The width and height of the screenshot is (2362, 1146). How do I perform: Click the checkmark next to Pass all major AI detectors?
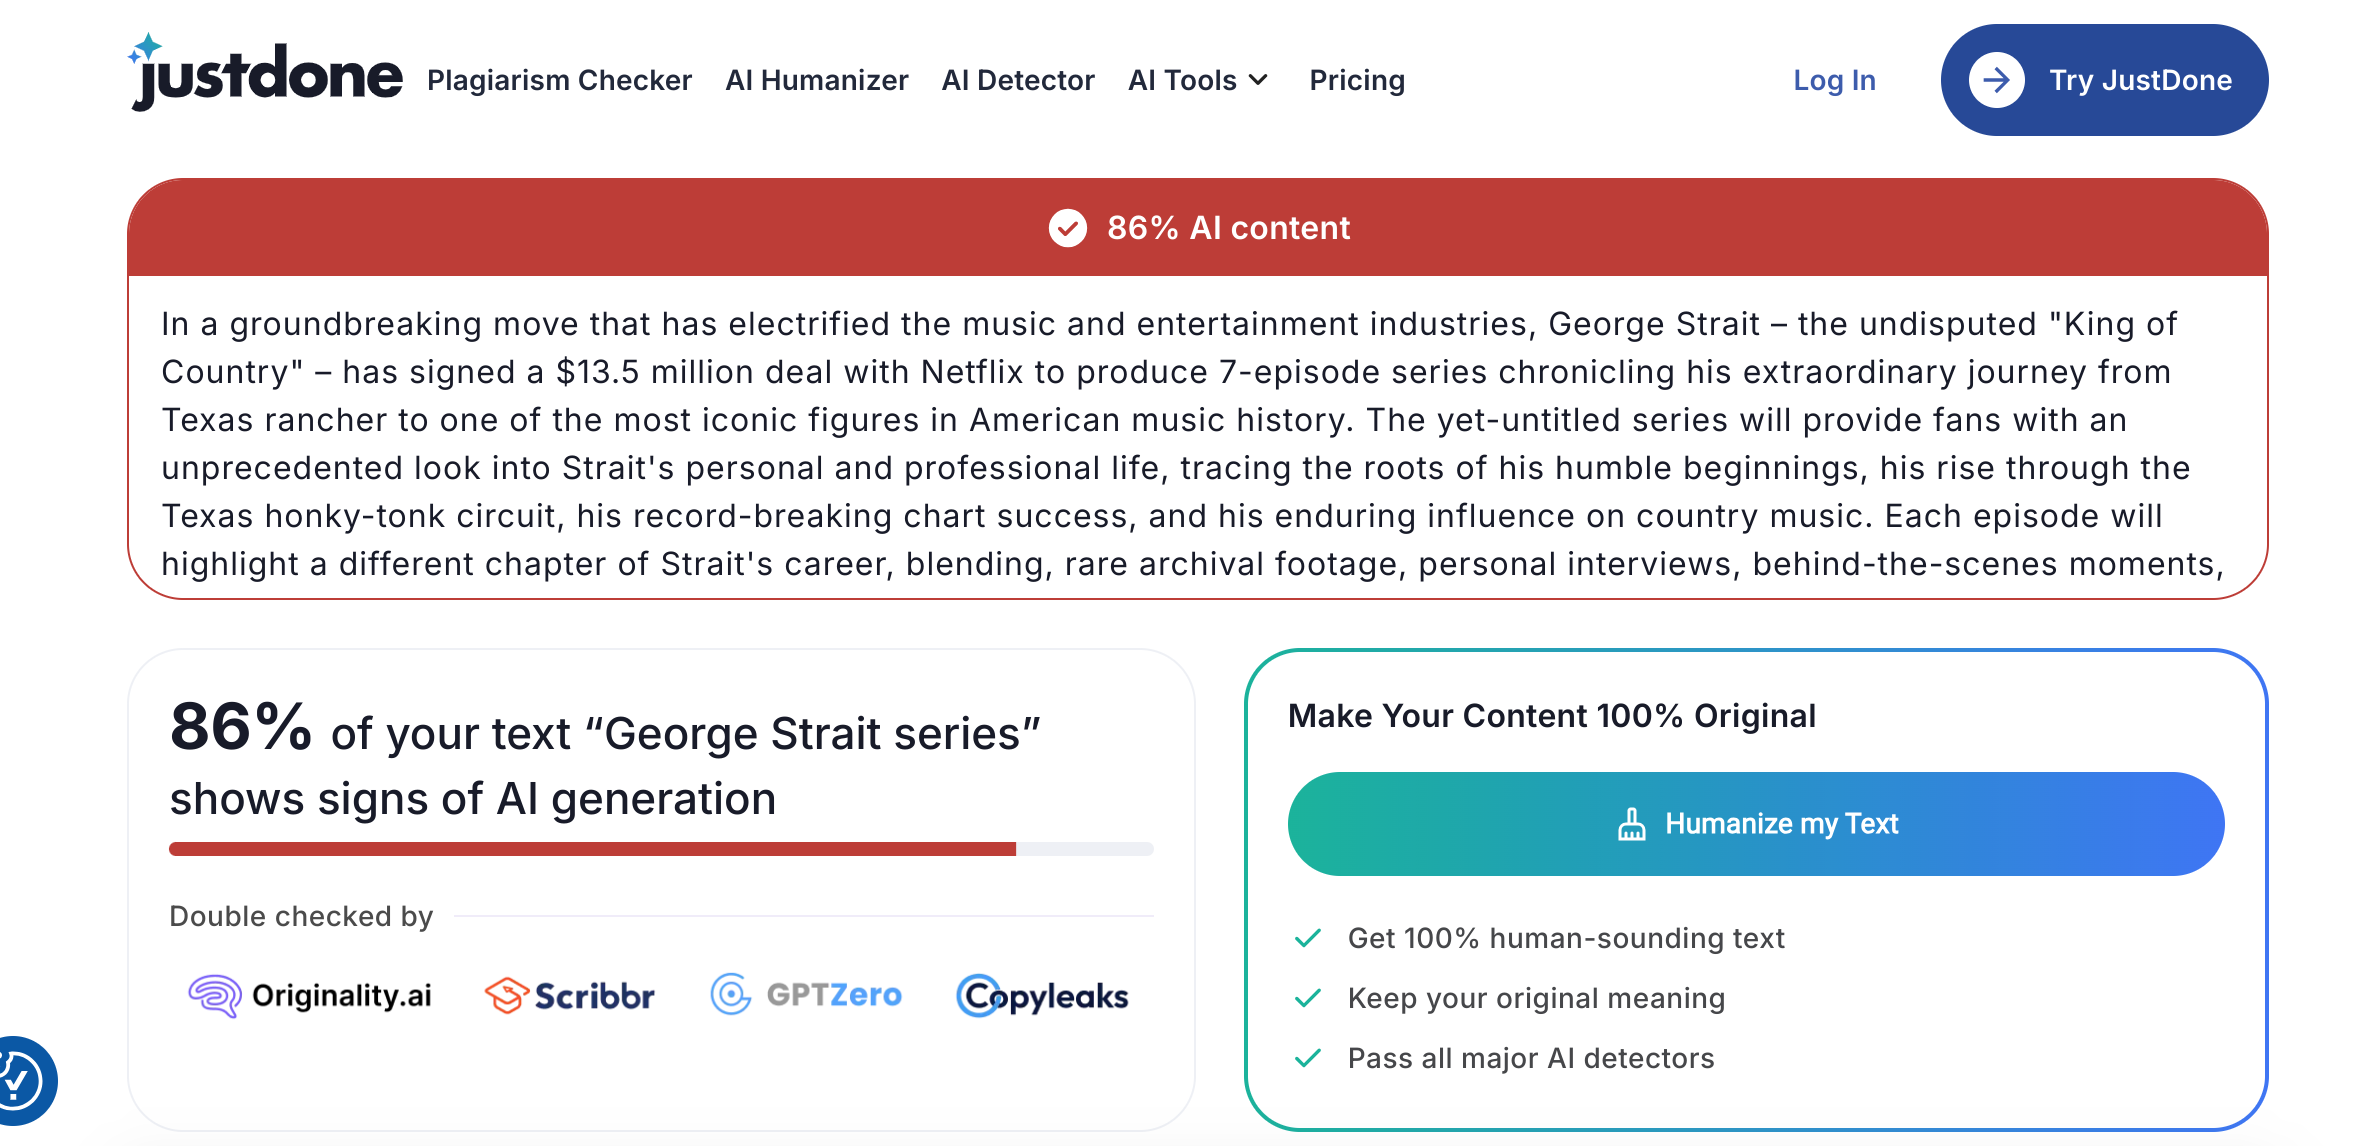coord(1308,1058)
